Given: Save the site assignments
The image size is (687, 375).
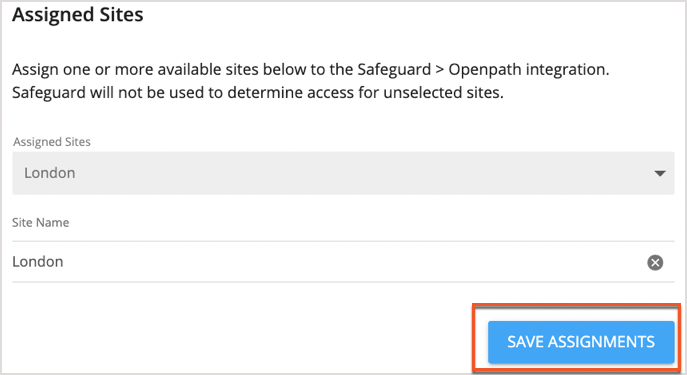Looking at the screenshot, I should tap(581, 342).
